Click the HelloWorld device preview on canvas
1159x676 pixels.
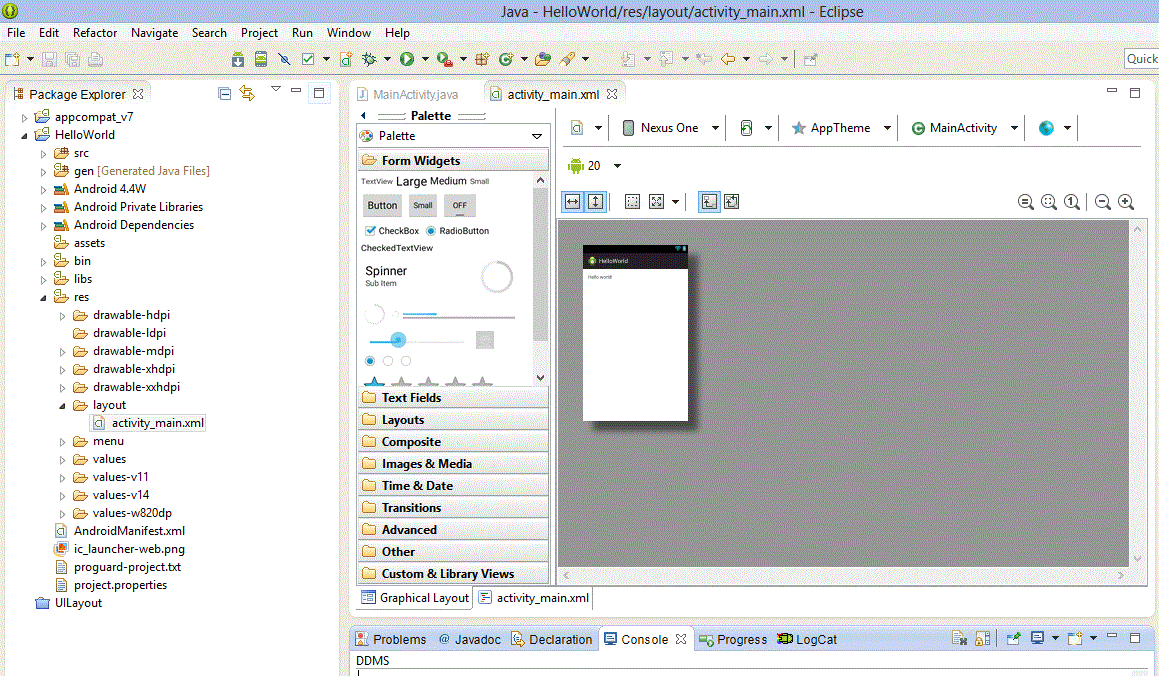636,332
